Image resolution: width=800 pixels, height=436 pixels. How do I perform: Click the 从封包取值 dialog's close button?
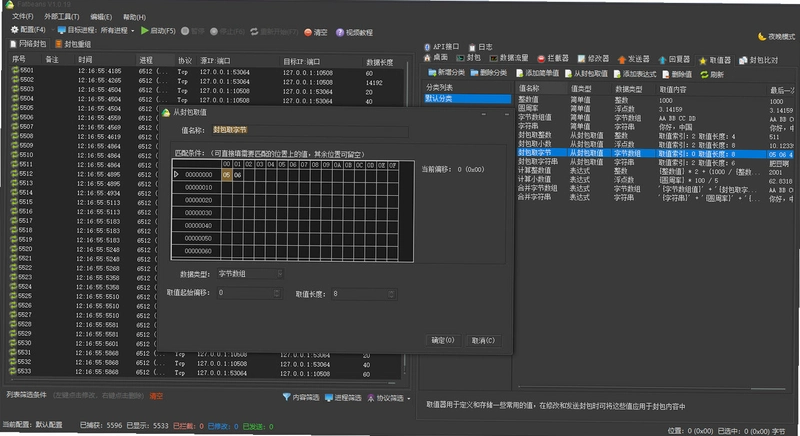click(x=507, y=115)
